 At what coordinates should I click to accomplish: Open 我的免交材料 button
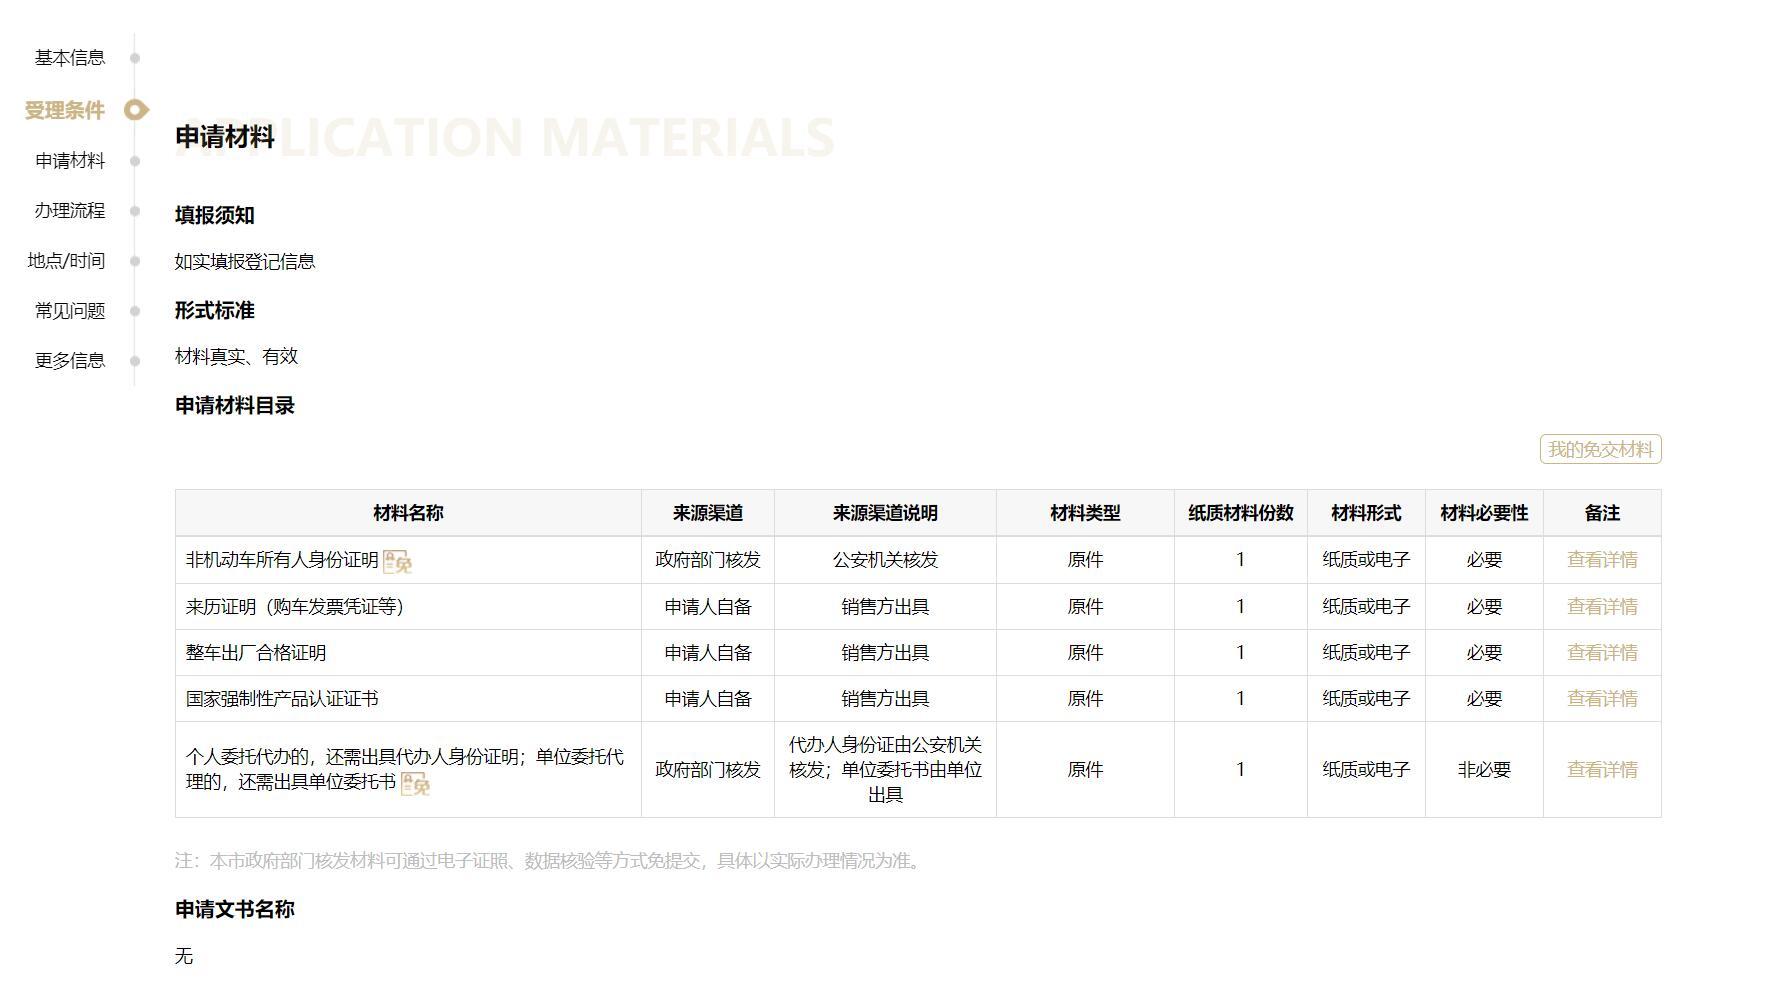pyautogui.click(x=1600, y=449)
